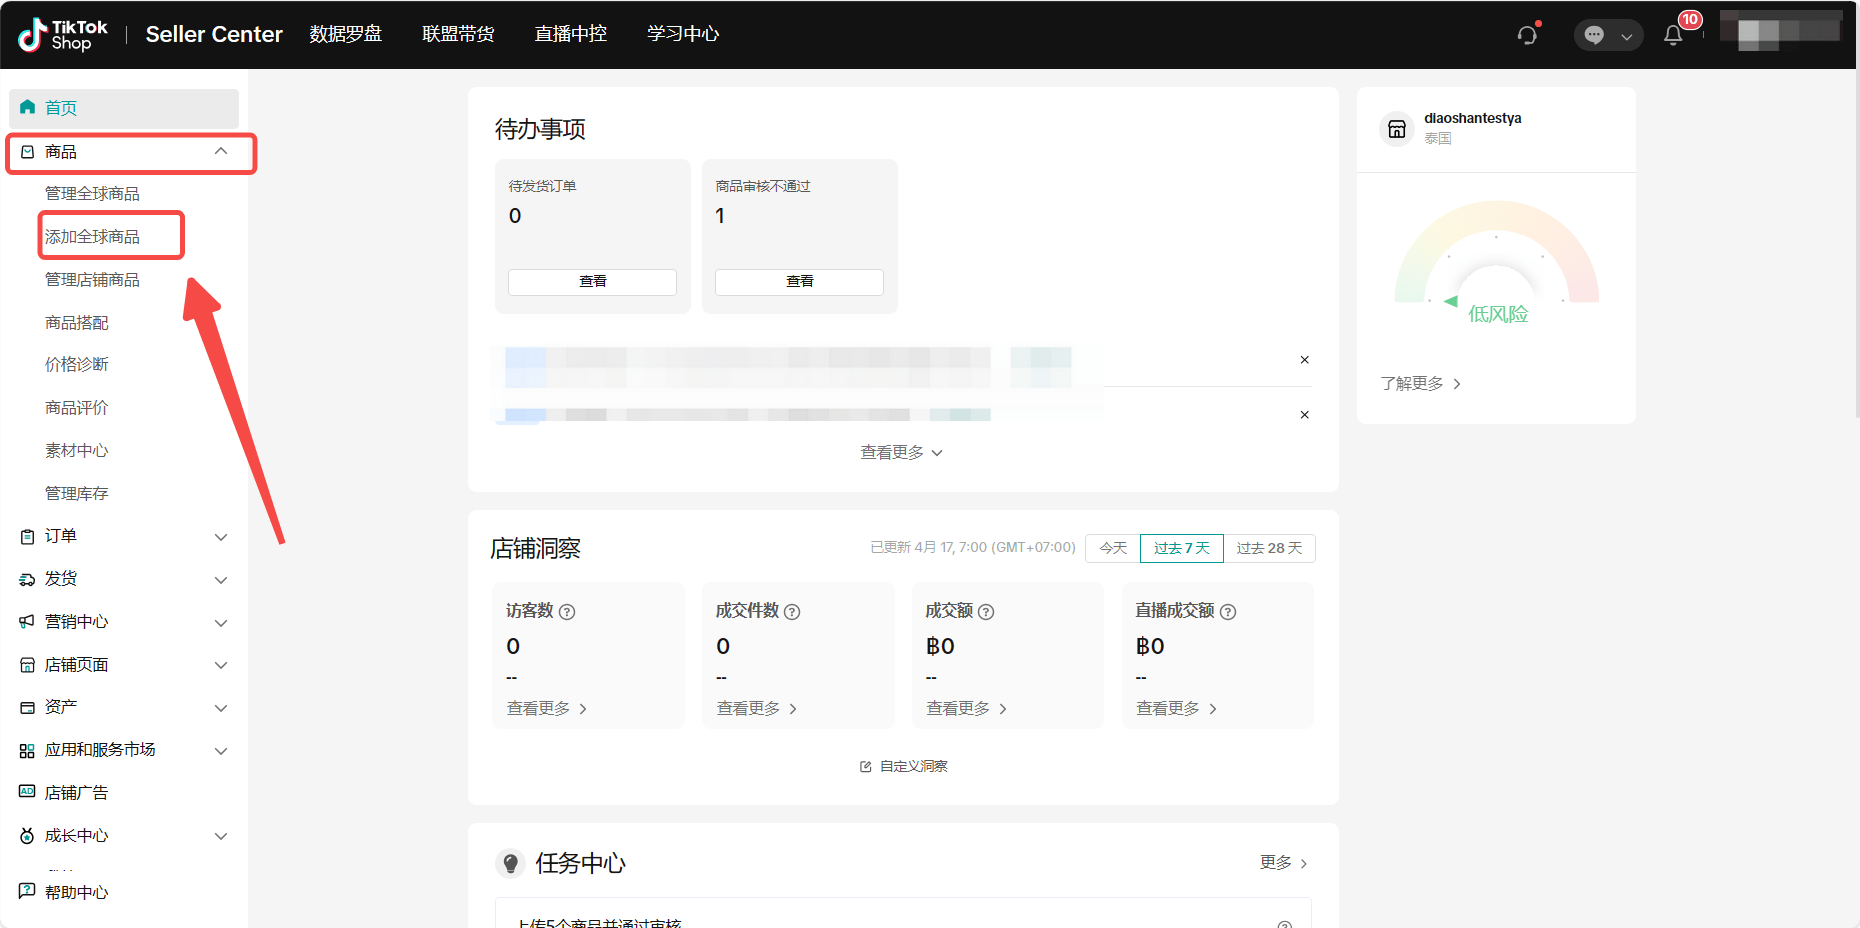
Task: Open 数据罗盘 in the top menu
Action: click(345, 33)
